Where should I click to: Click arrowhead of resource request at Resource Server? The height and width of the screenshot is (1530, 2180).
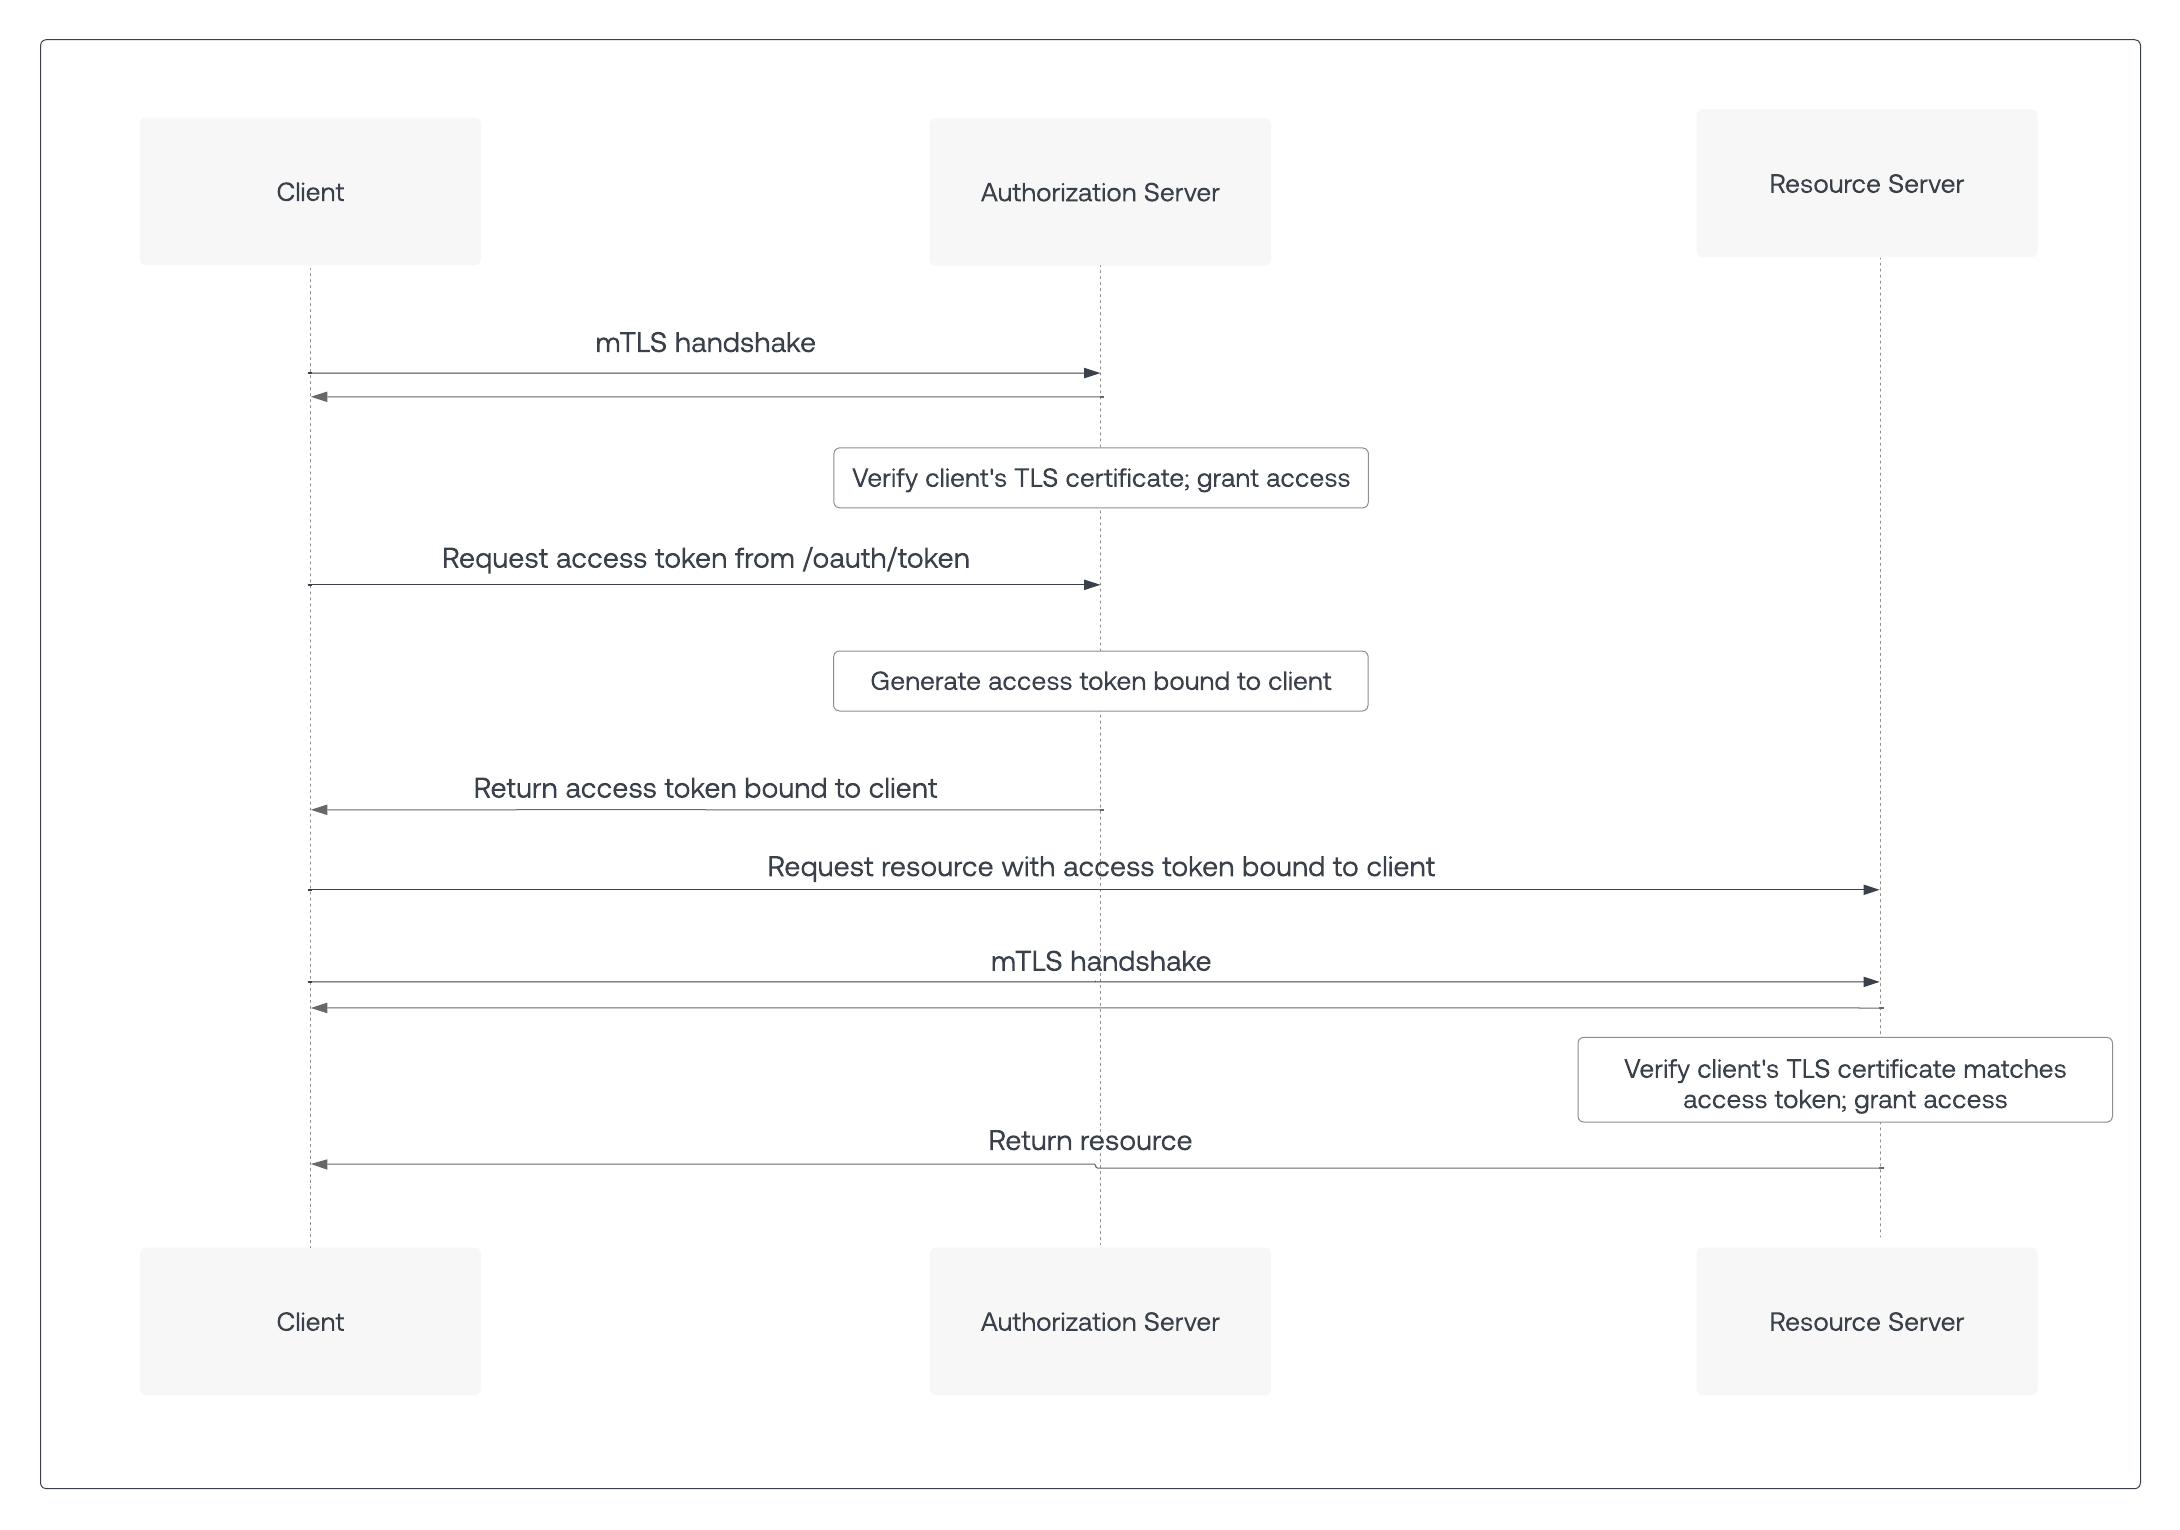click(x=1872, y=890)
